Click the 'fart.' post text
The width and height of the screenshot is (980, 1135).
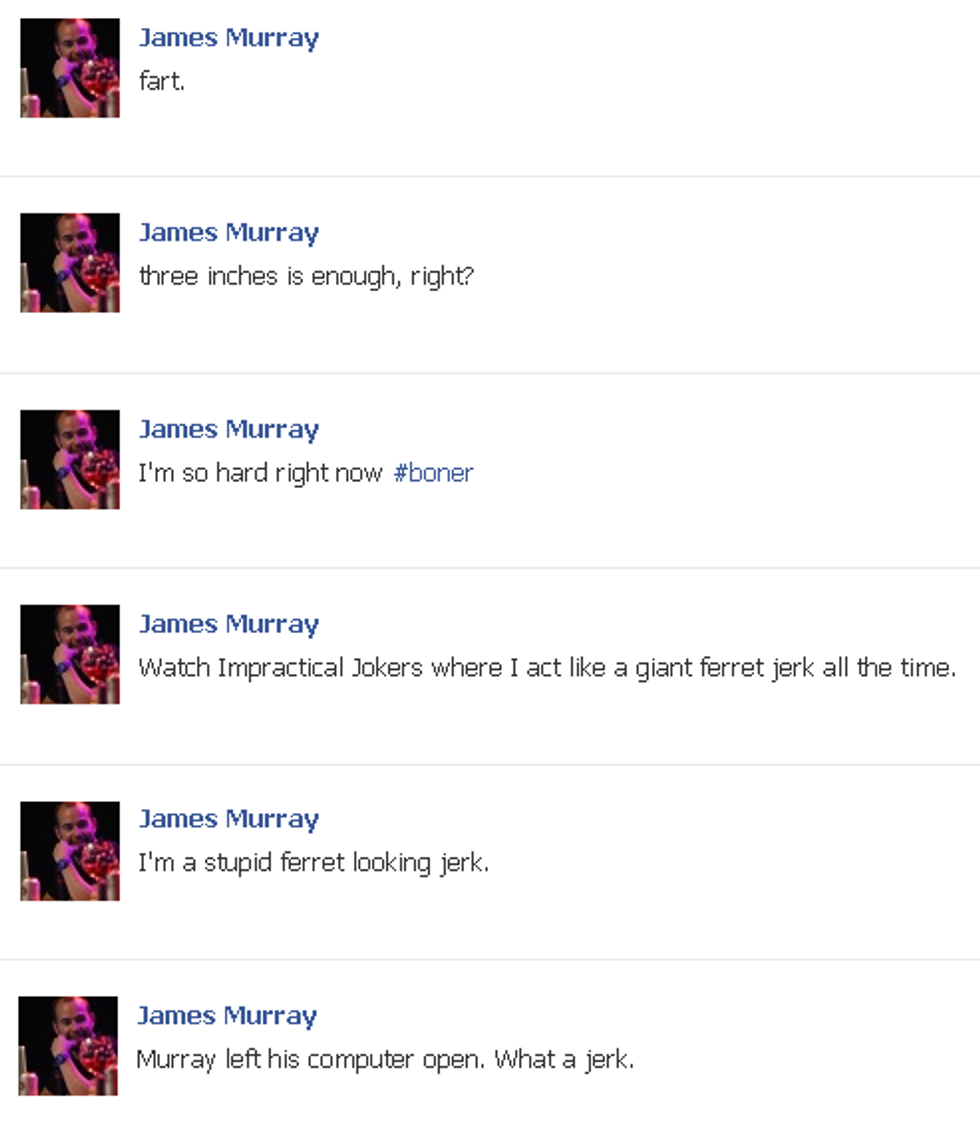tap(162, 80)
